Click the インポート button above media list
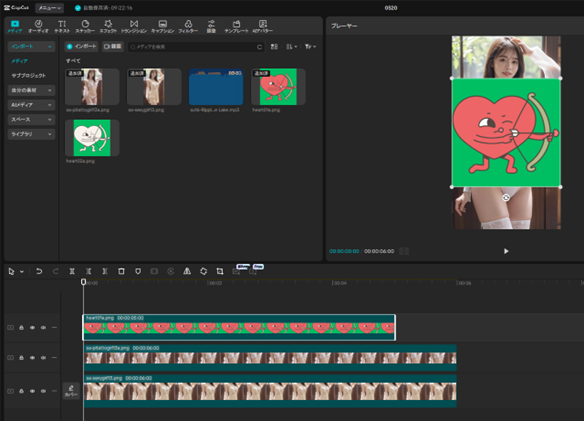 click(x=81, y=47)
